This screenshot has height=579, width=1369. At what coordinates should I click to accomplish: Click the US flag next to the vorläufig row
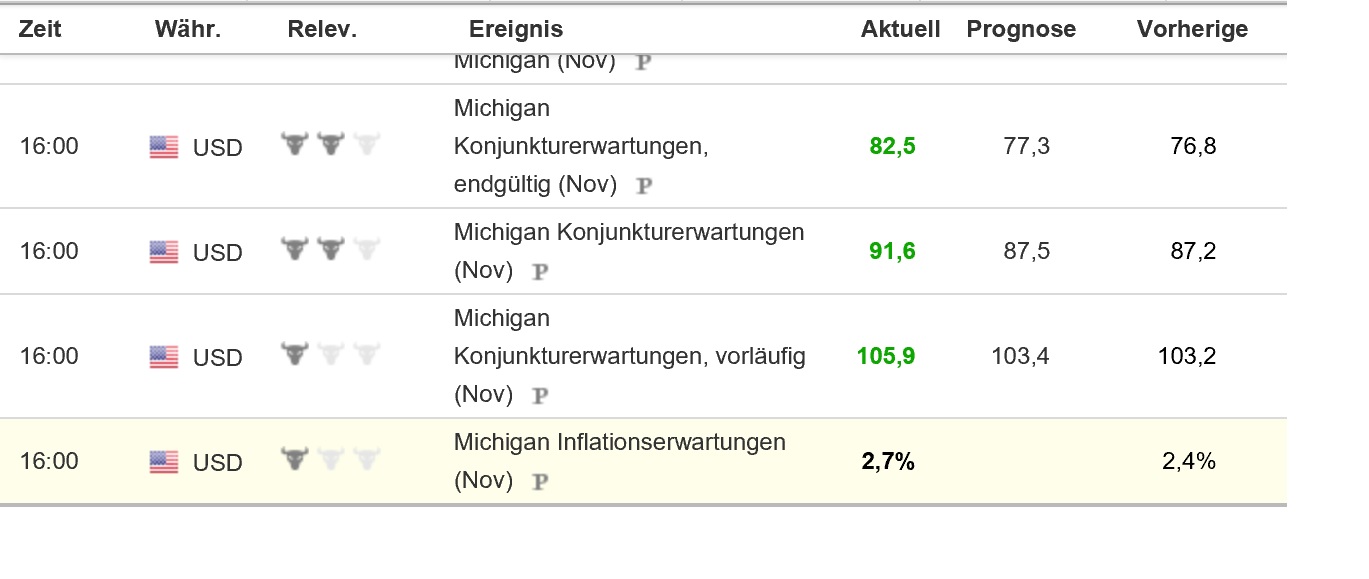164,356
